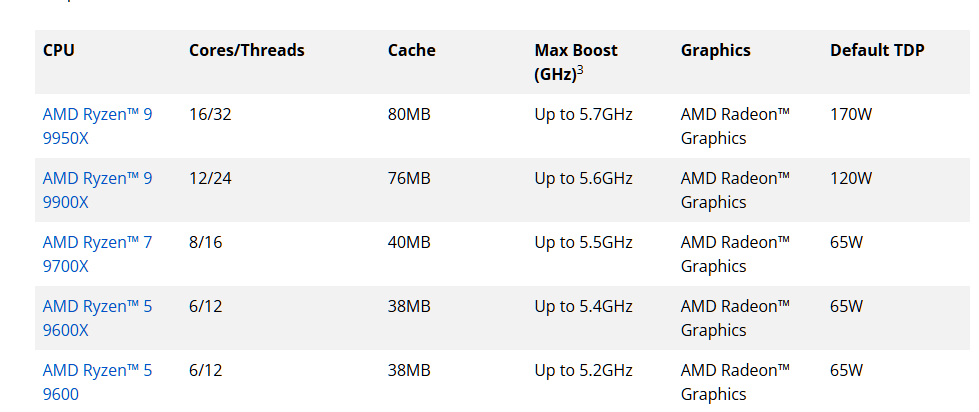Open the AMD Ryzen 7 9700X link
Viewport: 979px width, 412px height.
(97, 254)
